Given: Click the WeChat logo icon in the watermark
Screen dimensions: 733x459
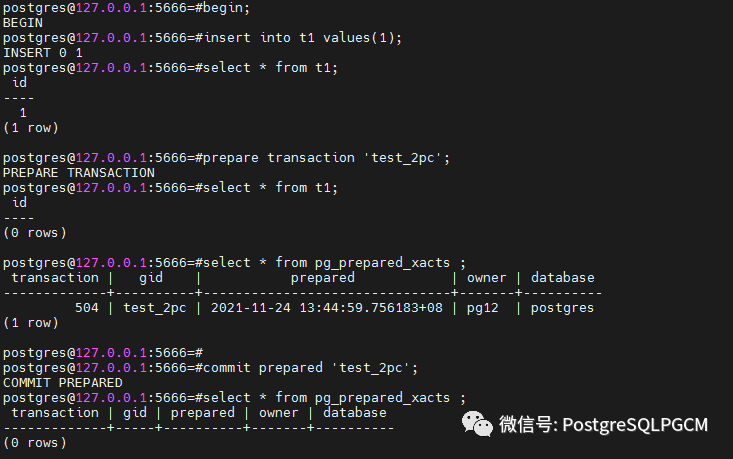Looking at the screenshot, I should (477, 424).
